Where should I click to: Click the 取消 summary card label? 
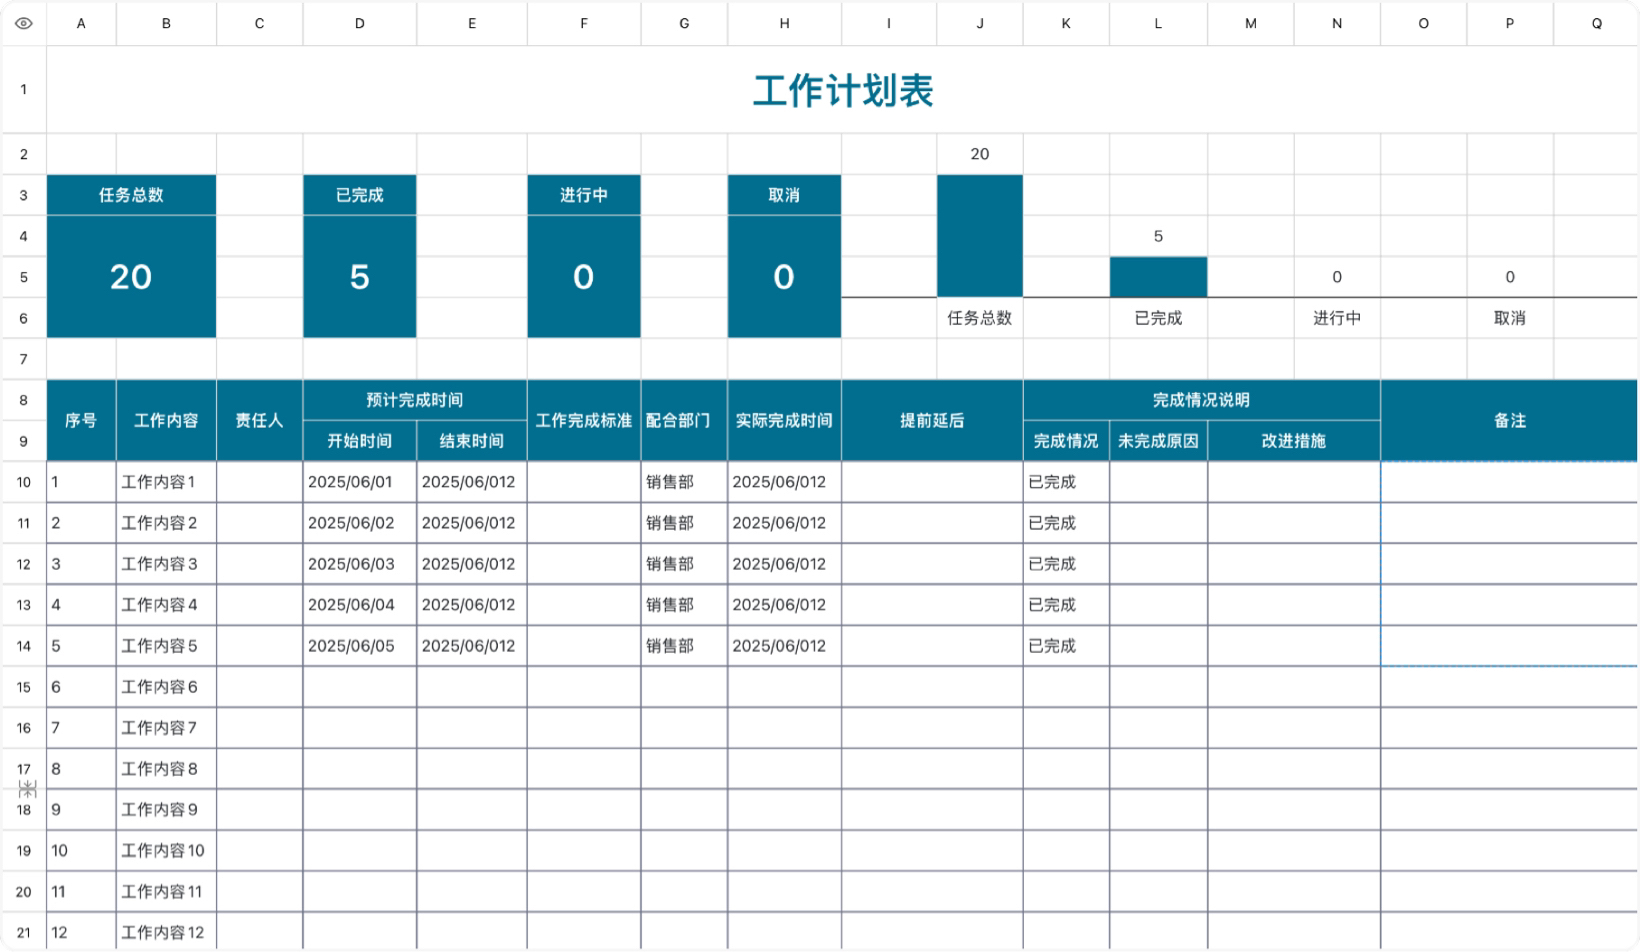(x=784, y=195)
